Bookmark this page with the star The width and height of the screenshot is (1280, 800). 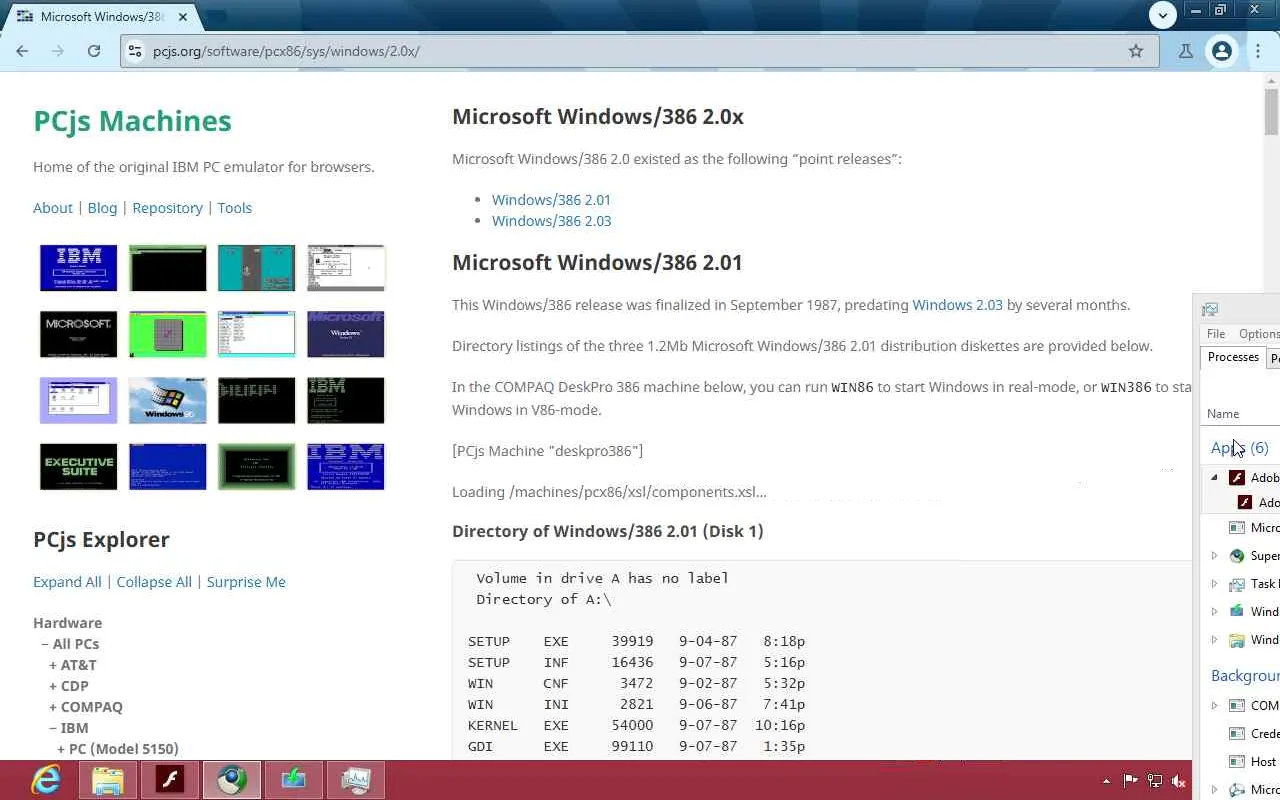1136,51
